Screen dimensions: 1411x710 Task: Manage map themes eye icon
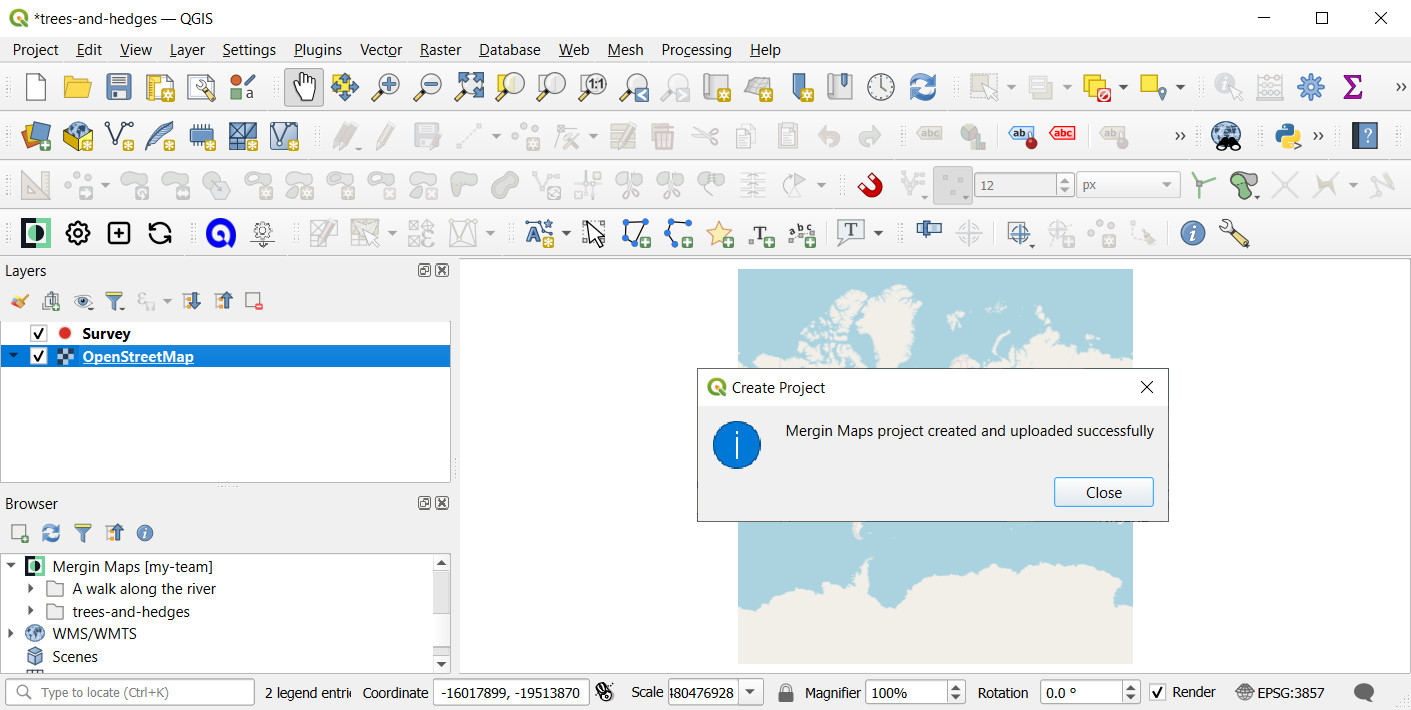(x=83, y=301)
